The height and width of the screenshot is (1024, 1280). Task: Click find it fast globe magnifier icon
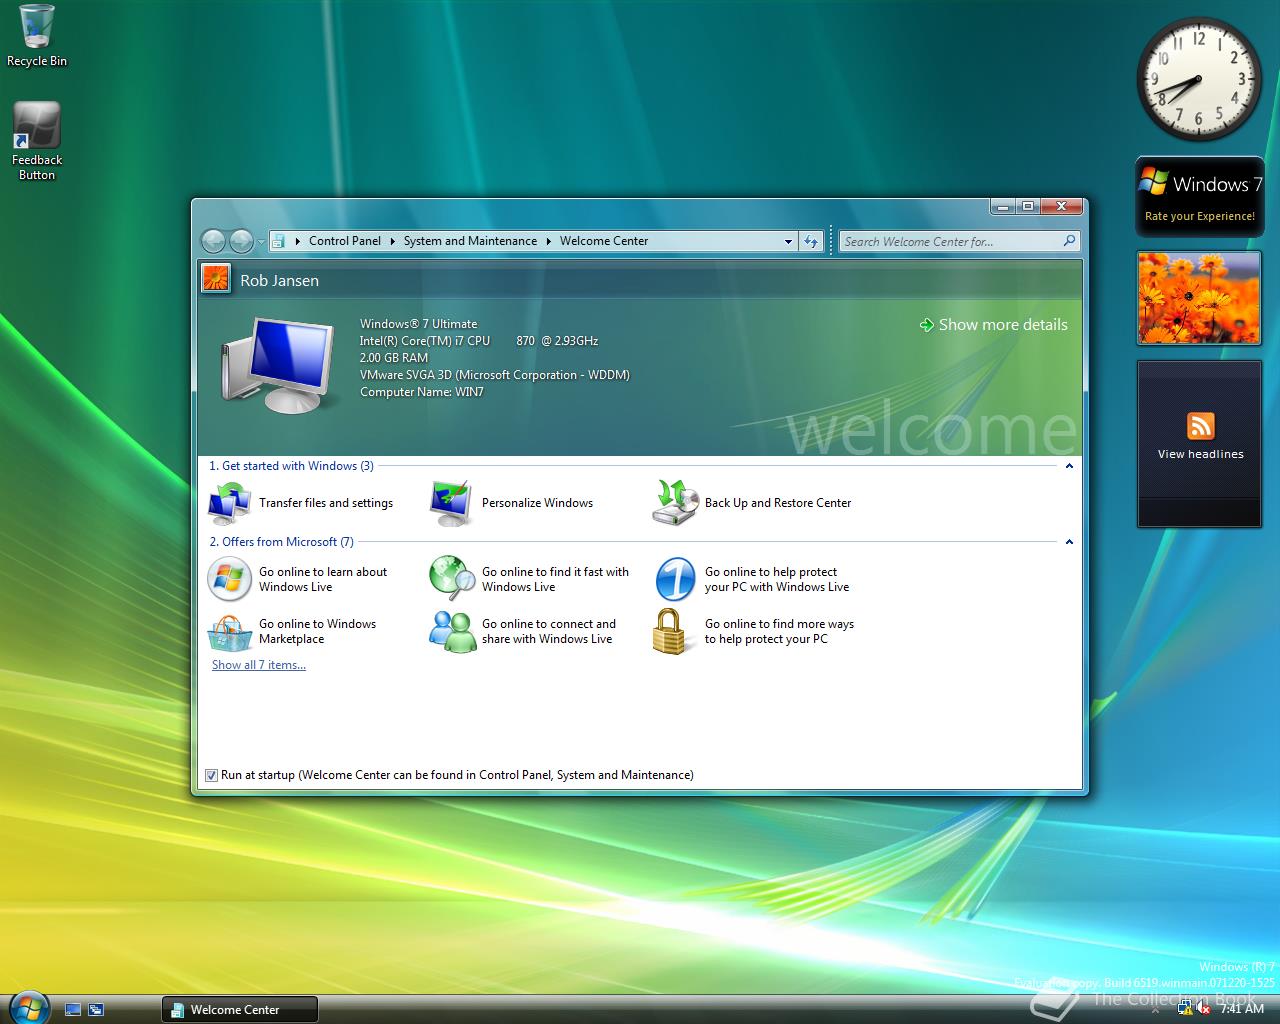[451, 578]
